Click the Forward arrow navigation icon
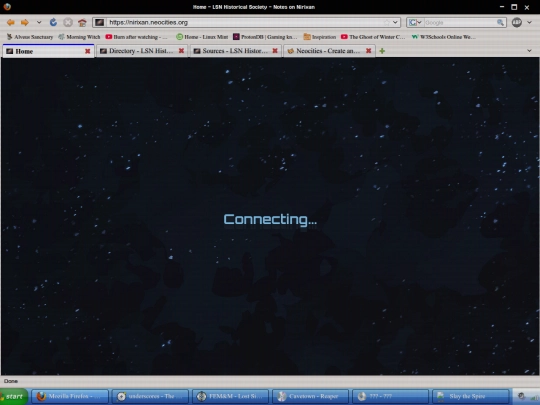Viewport: 540px width, 405px height. [x=24, y=22]
